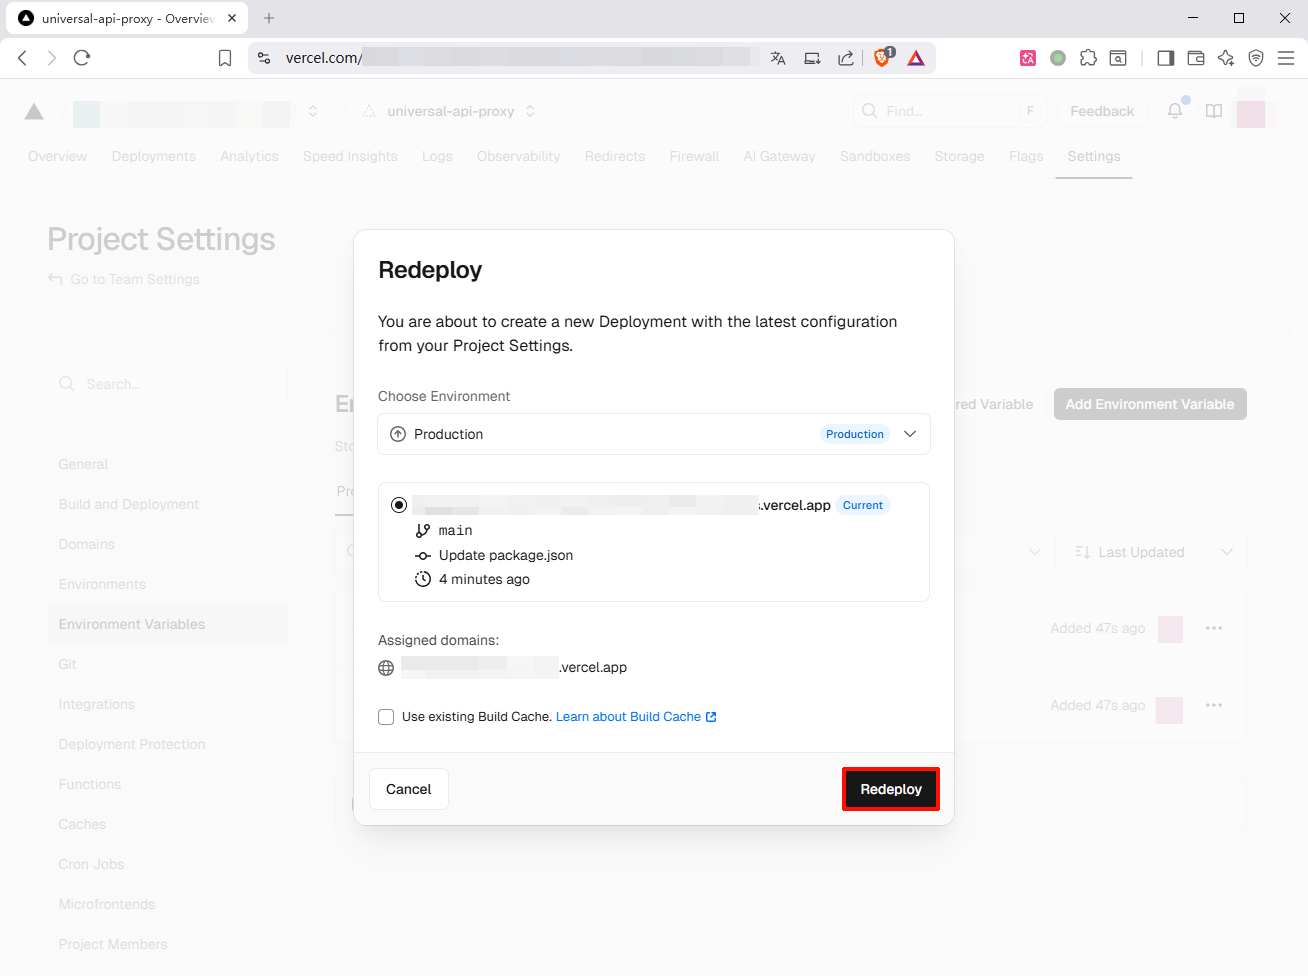The height and width of the screenshot is (976, 1308).
Task: Open the browser hamburger menu
Action: pyautogui.click(x=1286, y=58)
